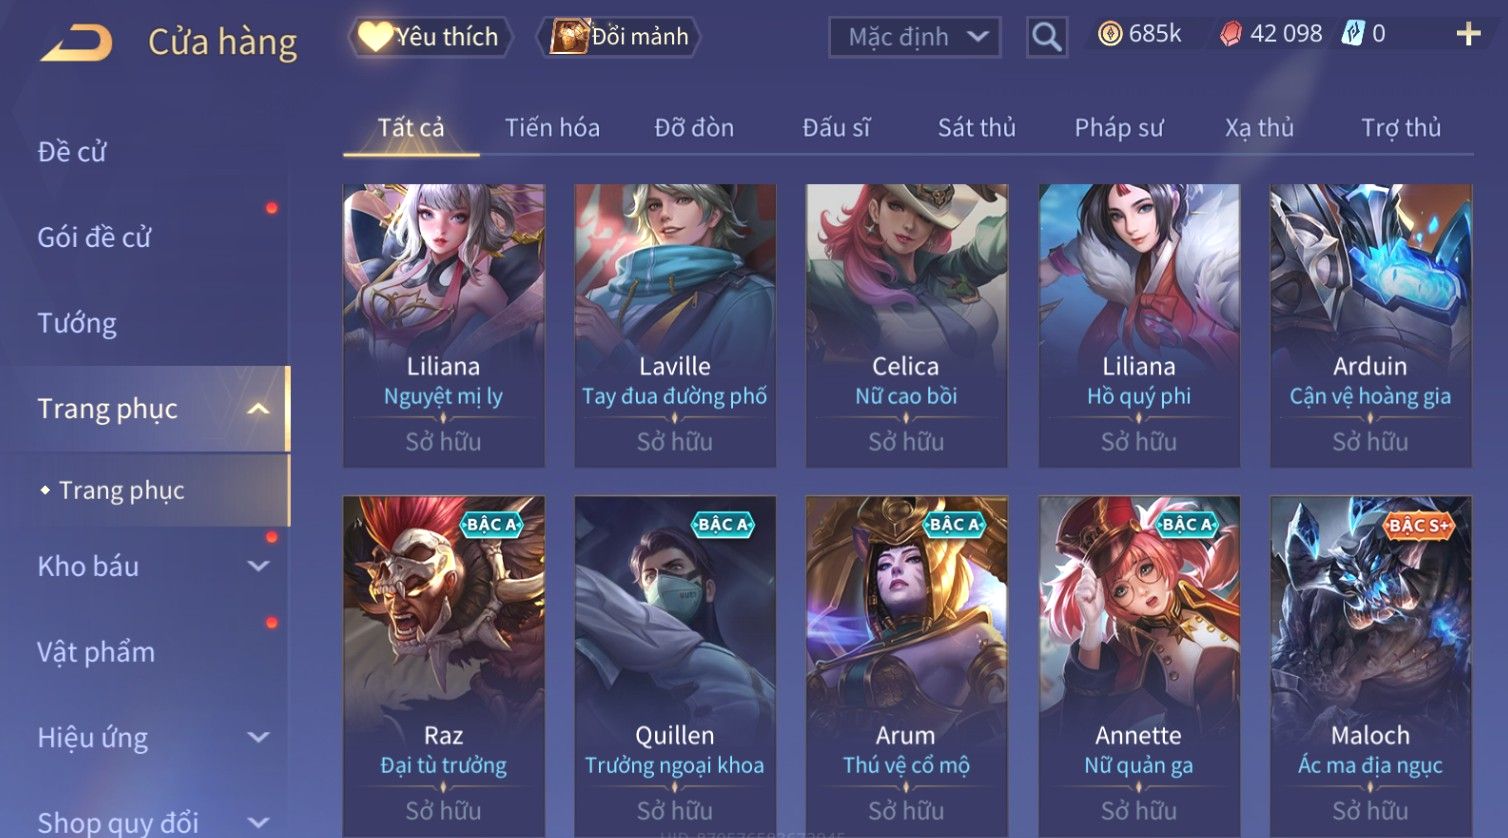Open the Mặc định sort dropdown
Screen dimensions: 1508x838
click(915, 38)
